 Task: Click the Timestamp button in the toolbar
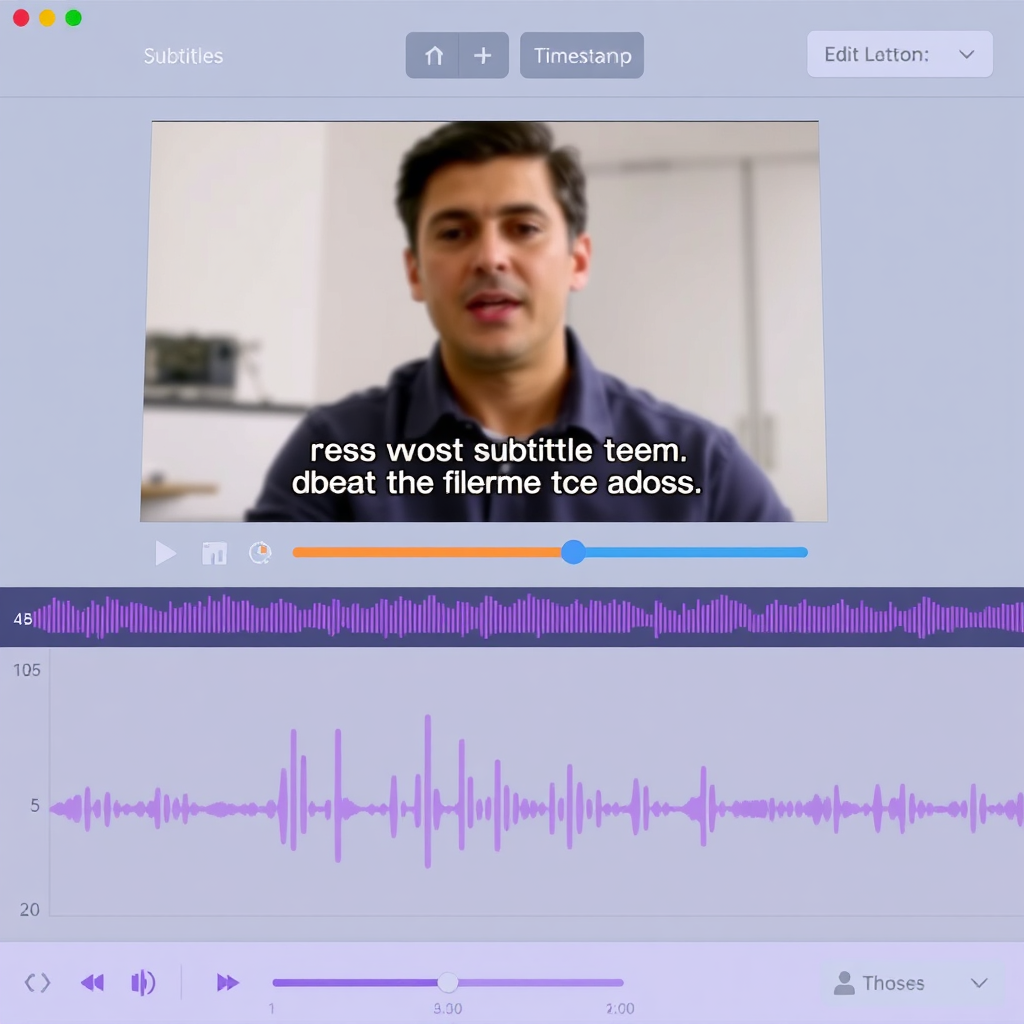tap(581, 55)
